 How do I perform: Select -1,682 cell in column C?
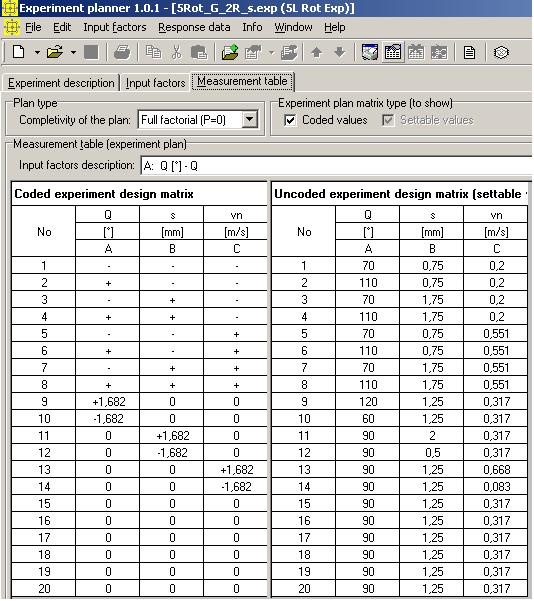(x=236, y=487)
